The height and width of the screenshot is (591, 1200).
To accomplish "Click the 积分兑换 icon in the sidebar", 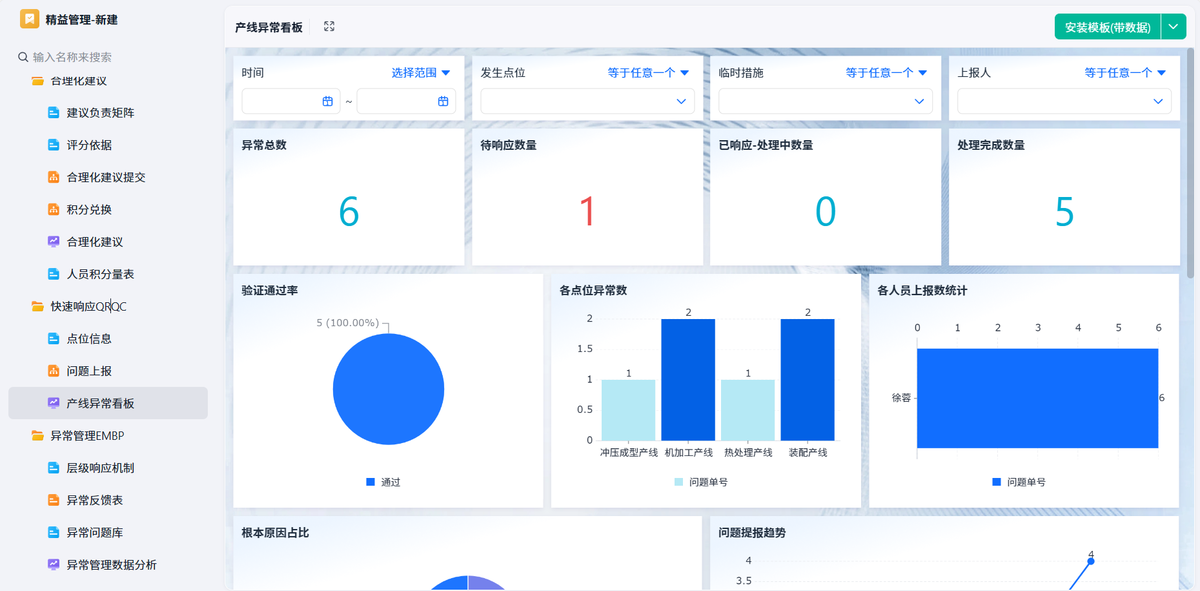I will pos(55,209).
